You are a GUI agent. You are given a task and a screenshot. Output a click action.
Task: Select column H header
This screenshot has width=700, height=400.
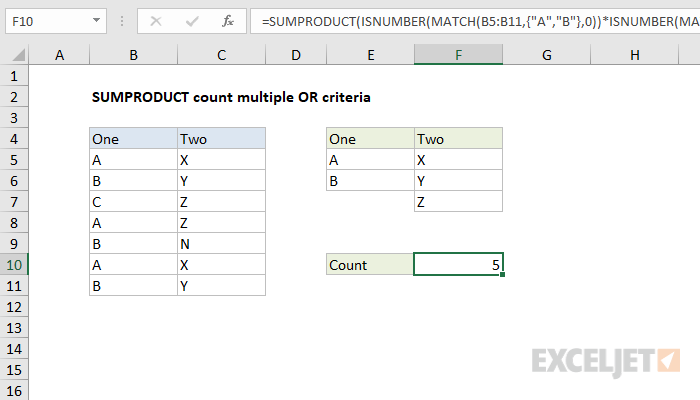(x=634, y=55)
